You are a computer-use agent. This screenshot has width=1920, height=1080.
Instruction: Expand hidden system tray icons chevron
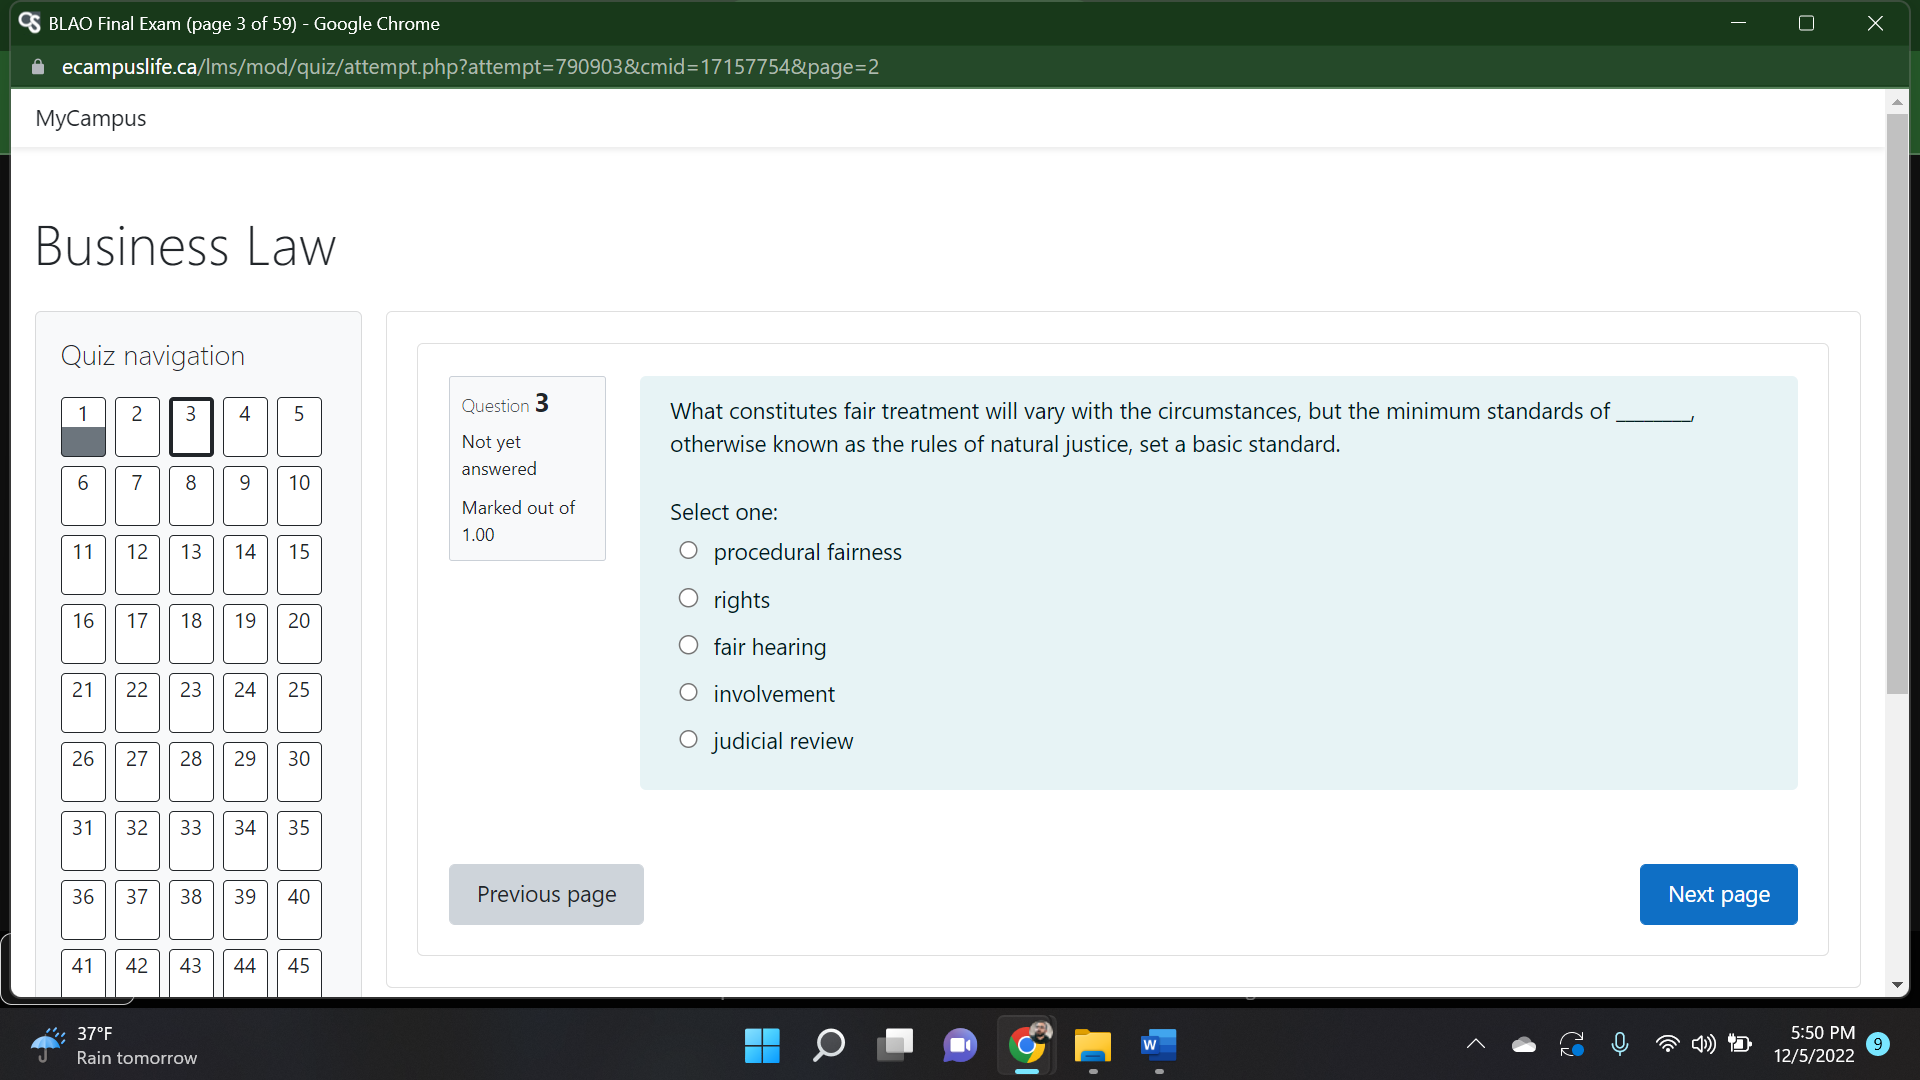[x=1476, y=1044]
